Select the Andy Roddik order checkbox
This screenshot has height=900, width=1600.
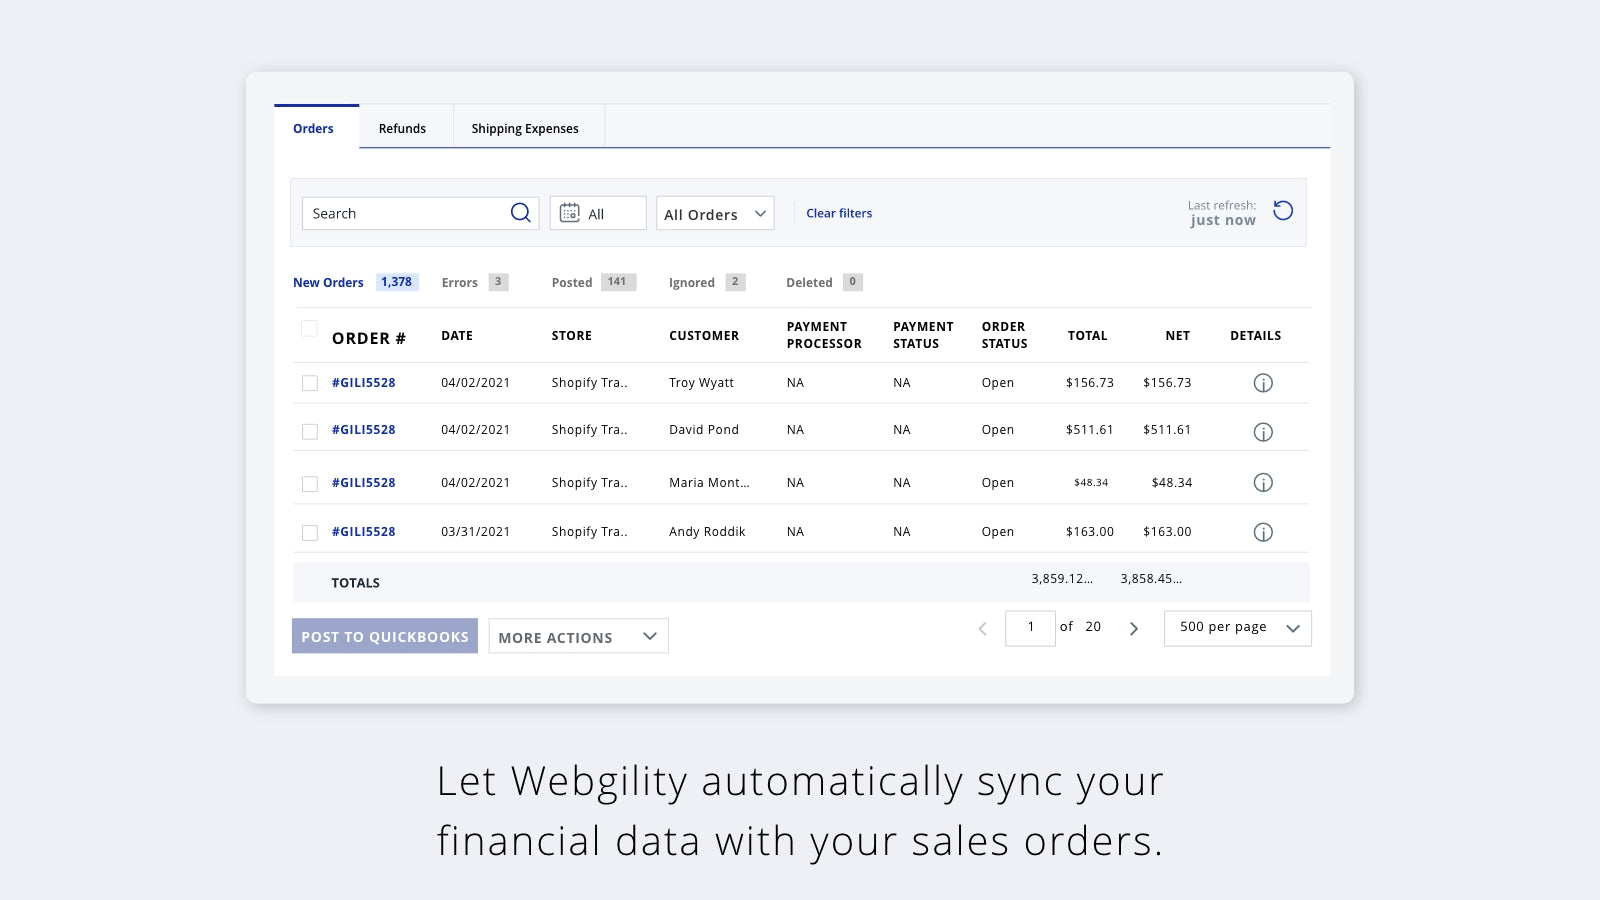click(310, 533)
